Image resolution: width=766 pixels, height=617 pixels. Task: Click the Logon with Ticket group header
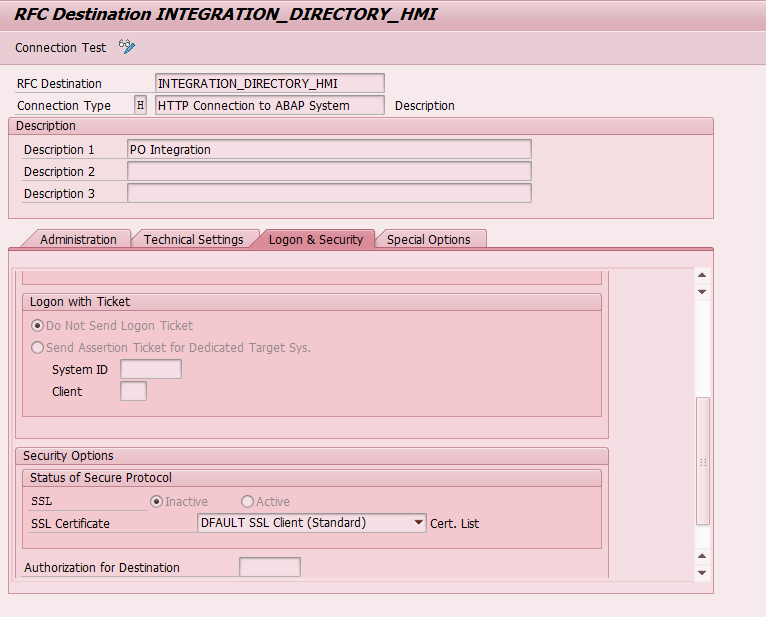312,302
